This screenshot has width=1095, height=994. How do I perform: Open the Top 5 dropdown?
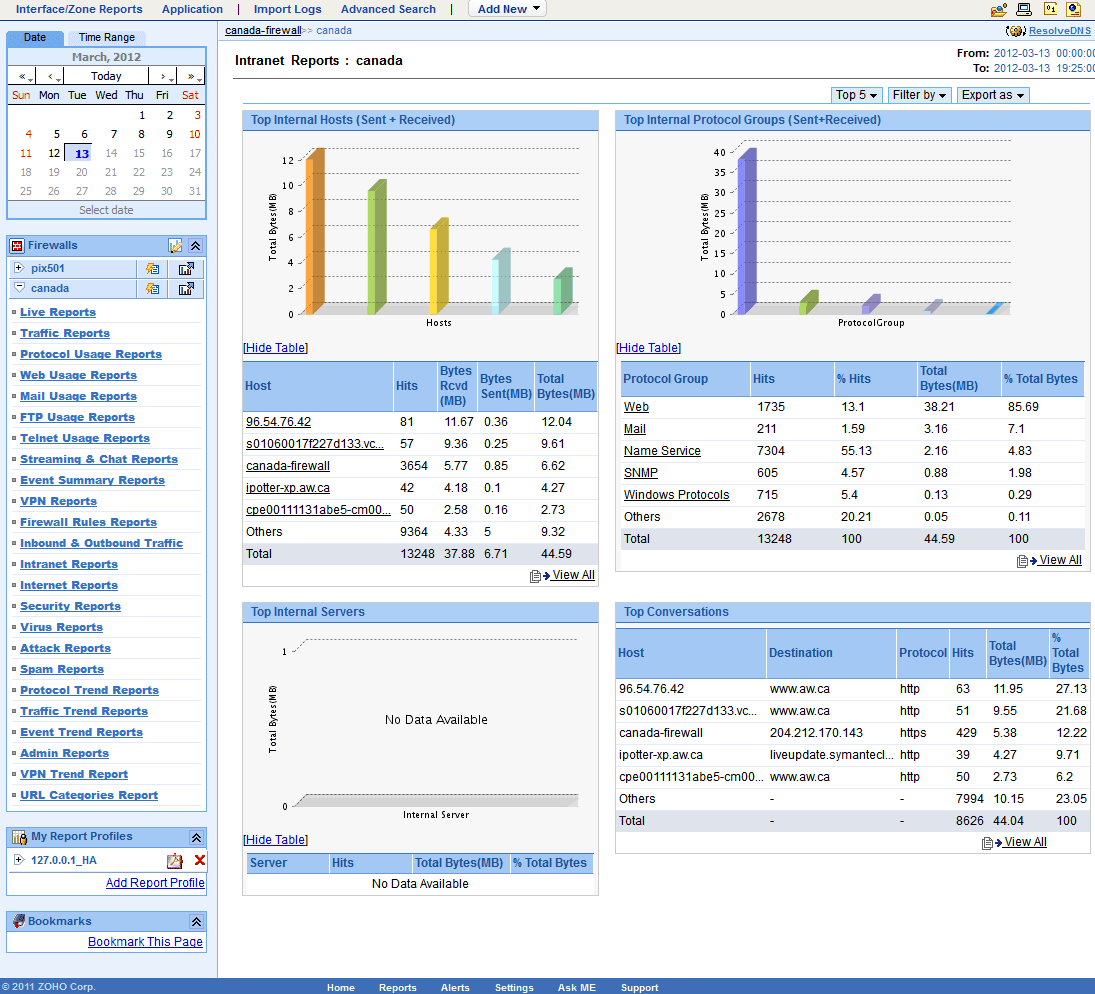coord(857,95)
